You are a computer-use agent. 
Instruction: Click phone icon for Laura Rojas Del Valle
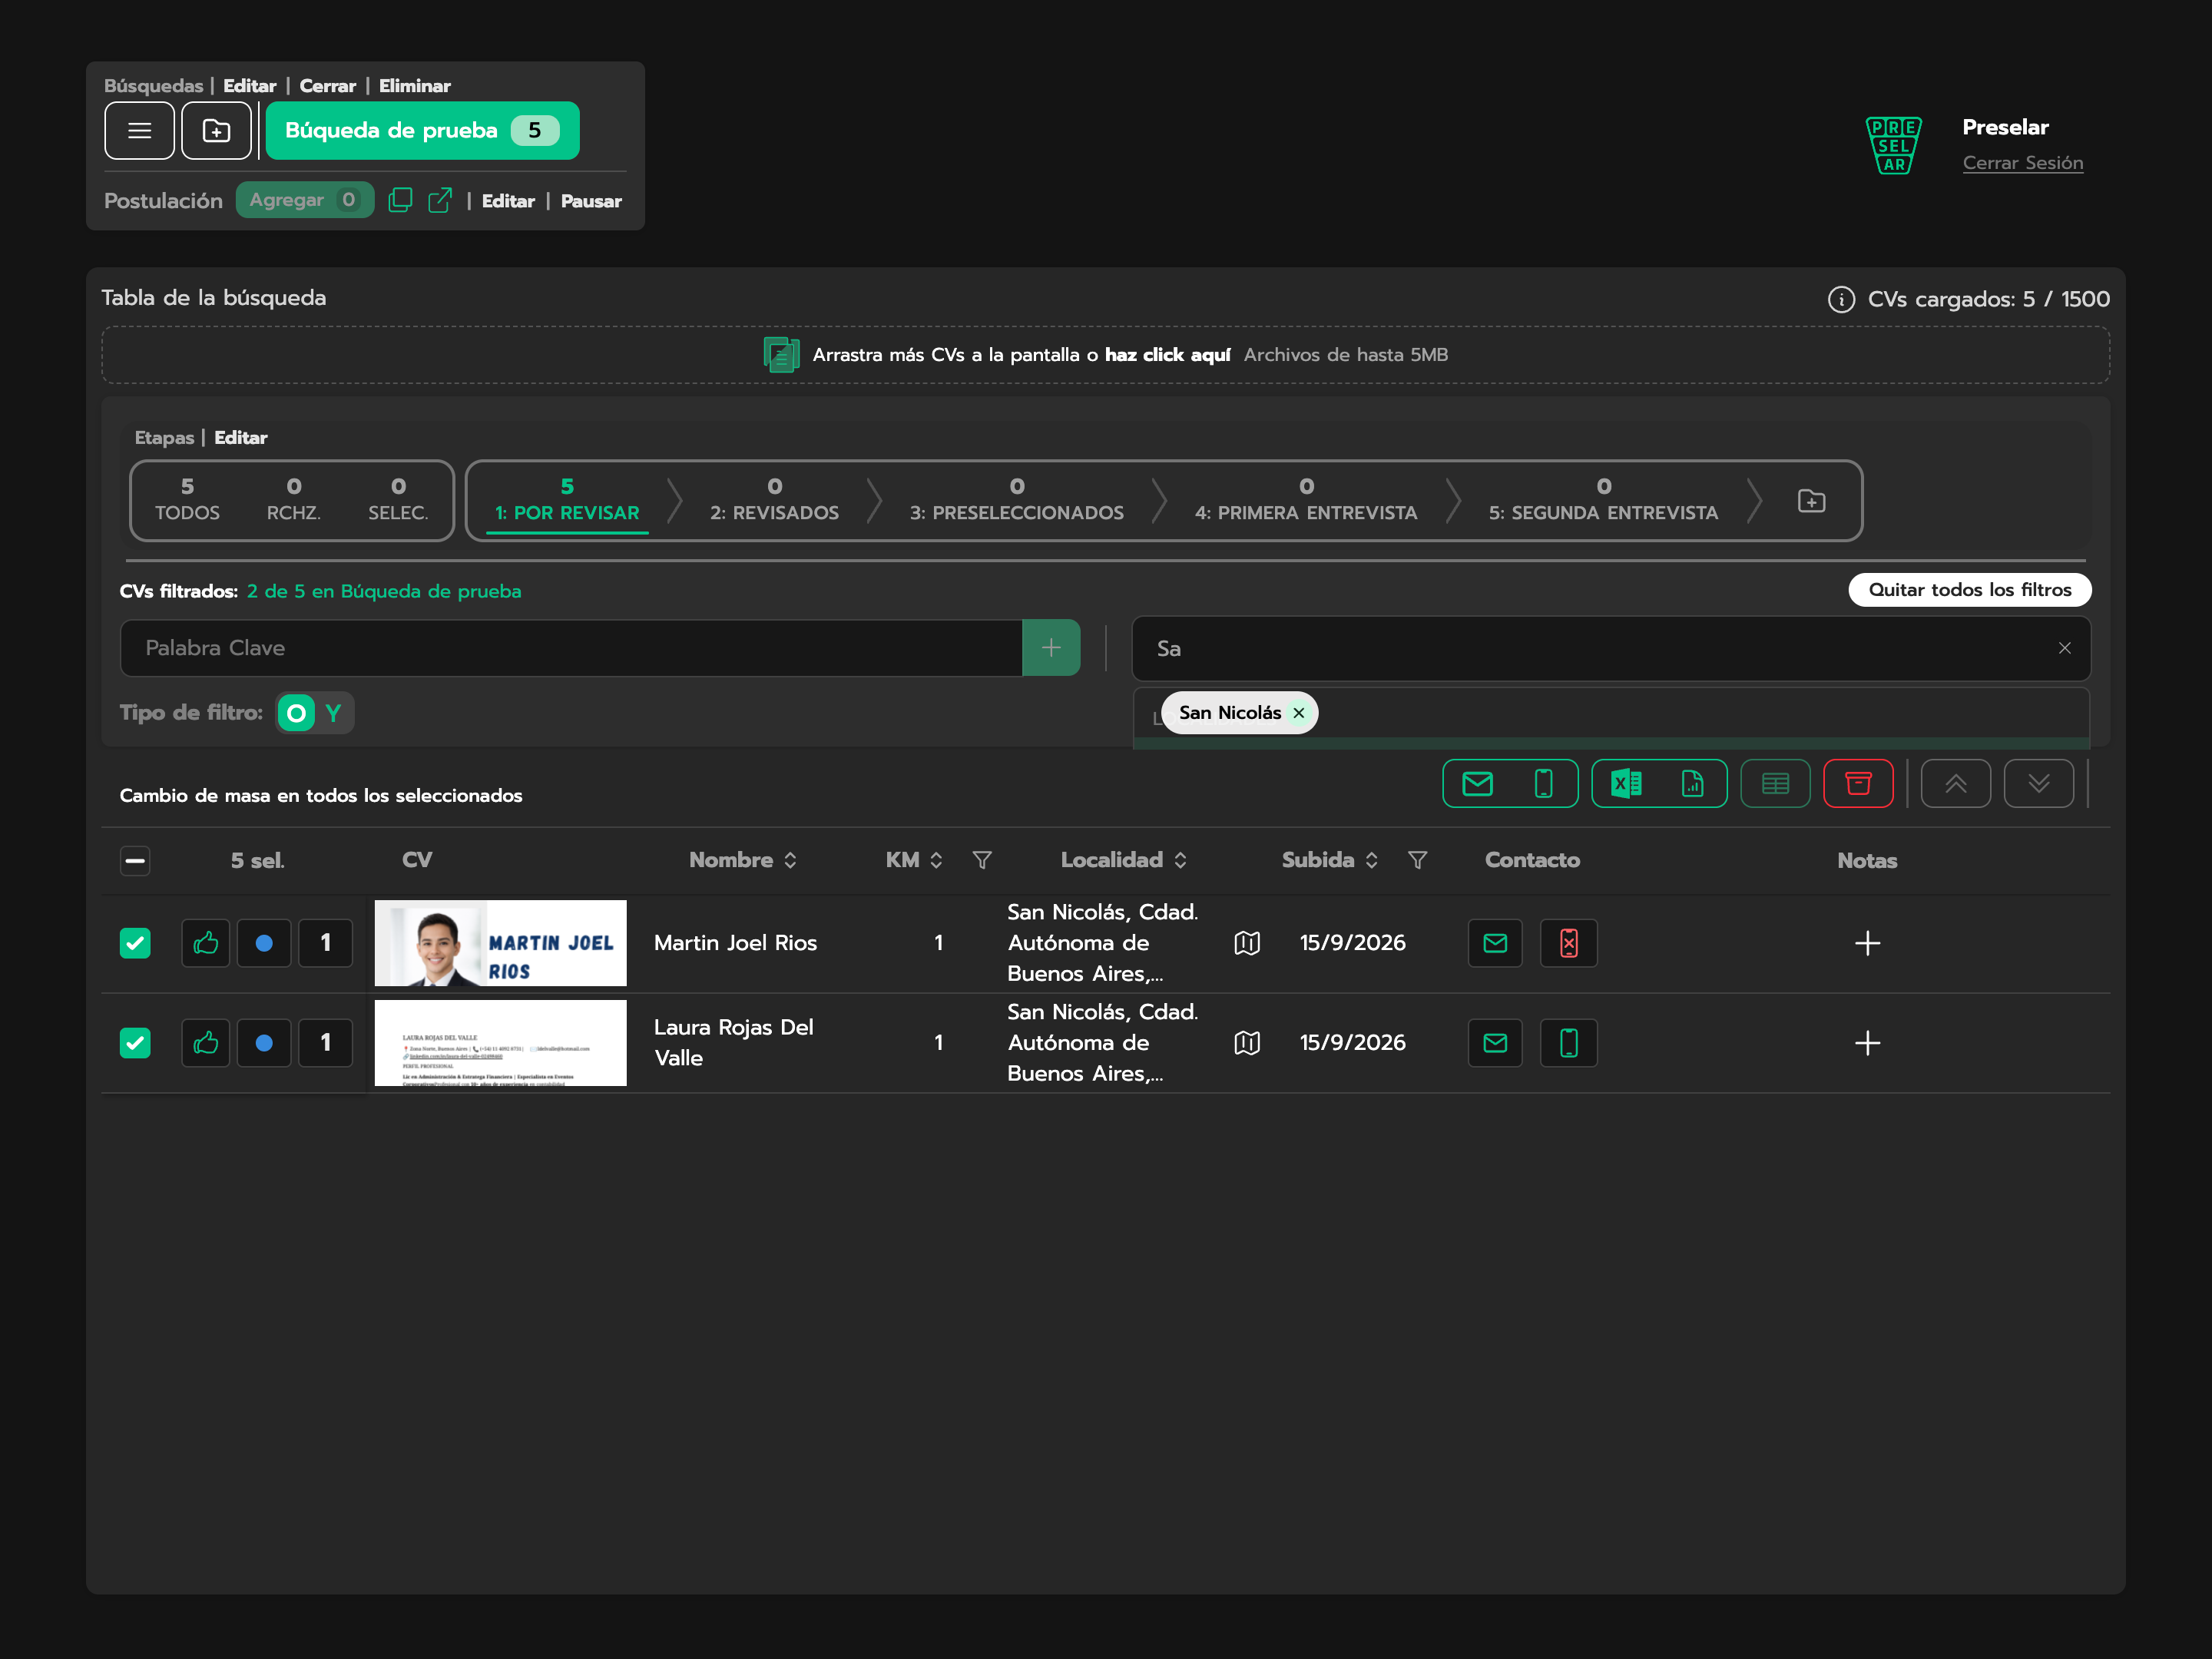(x=1568, y=1043)
